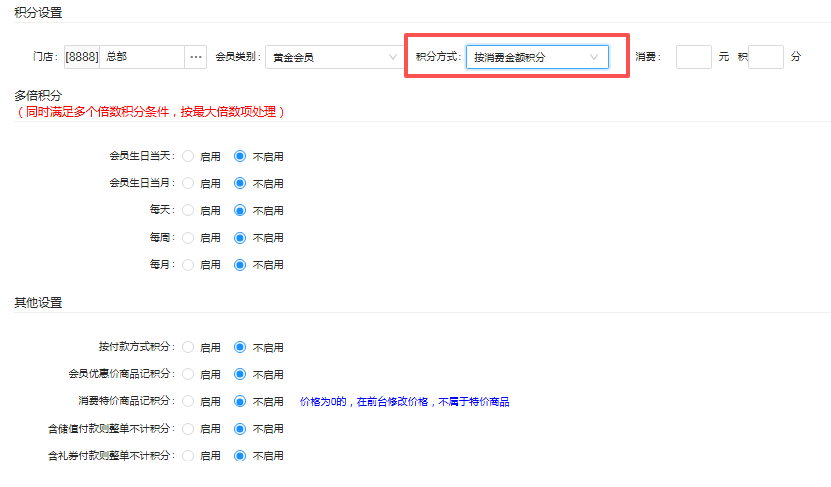Image resolution: width=831 pixels, height=487 pixels.
Task: Enable 含储值付款则整单不计积分
Action: (188, 428)
